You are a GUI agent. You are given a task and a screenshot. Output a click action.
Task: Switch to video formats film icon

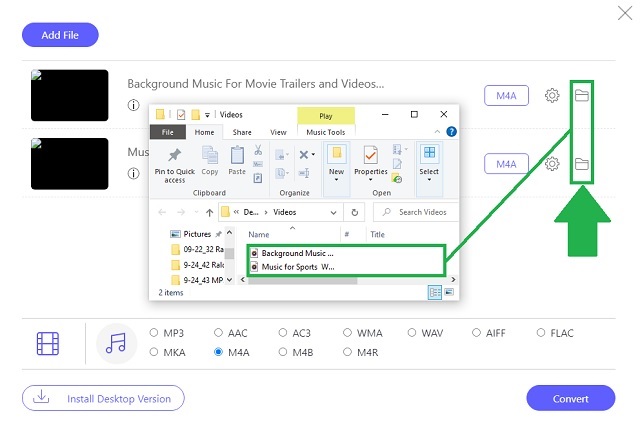click(x=48, y=343)
